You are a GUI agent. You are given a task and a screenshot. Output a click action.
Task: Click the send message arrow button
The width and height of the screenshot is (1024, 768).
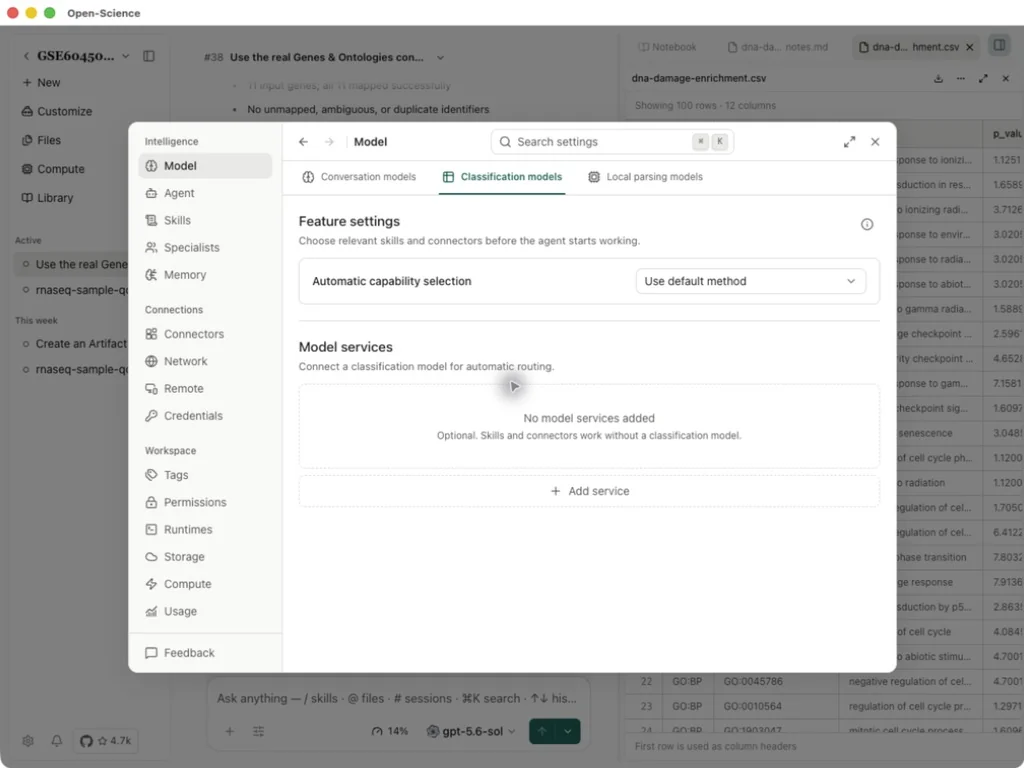(543, 731)
